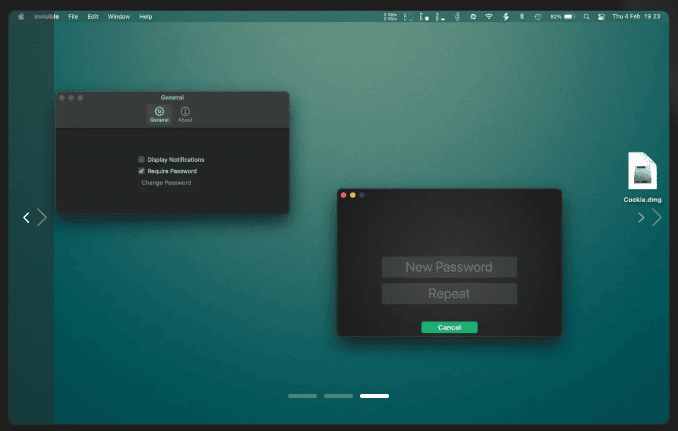Open Spotlight search magnifier icon
Screen dimensions: 678x431
(586, 16)
